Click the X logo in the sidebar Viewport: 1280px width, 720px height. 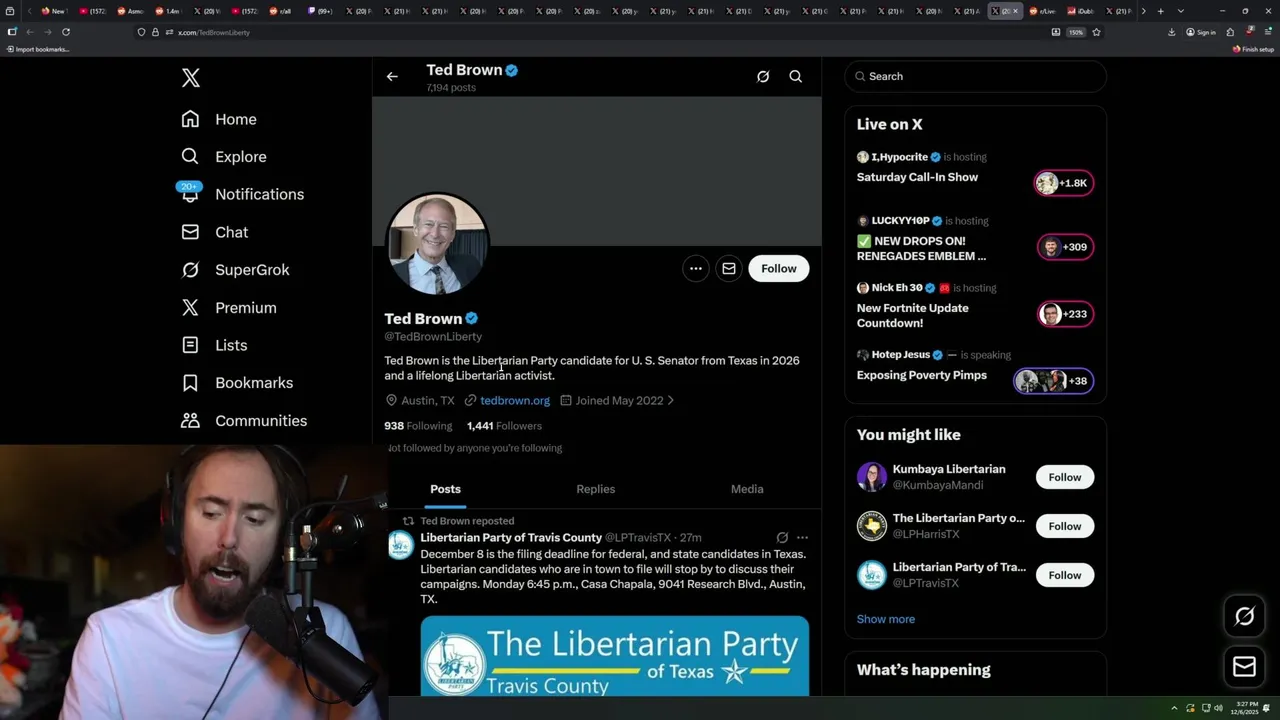point(191,78)
